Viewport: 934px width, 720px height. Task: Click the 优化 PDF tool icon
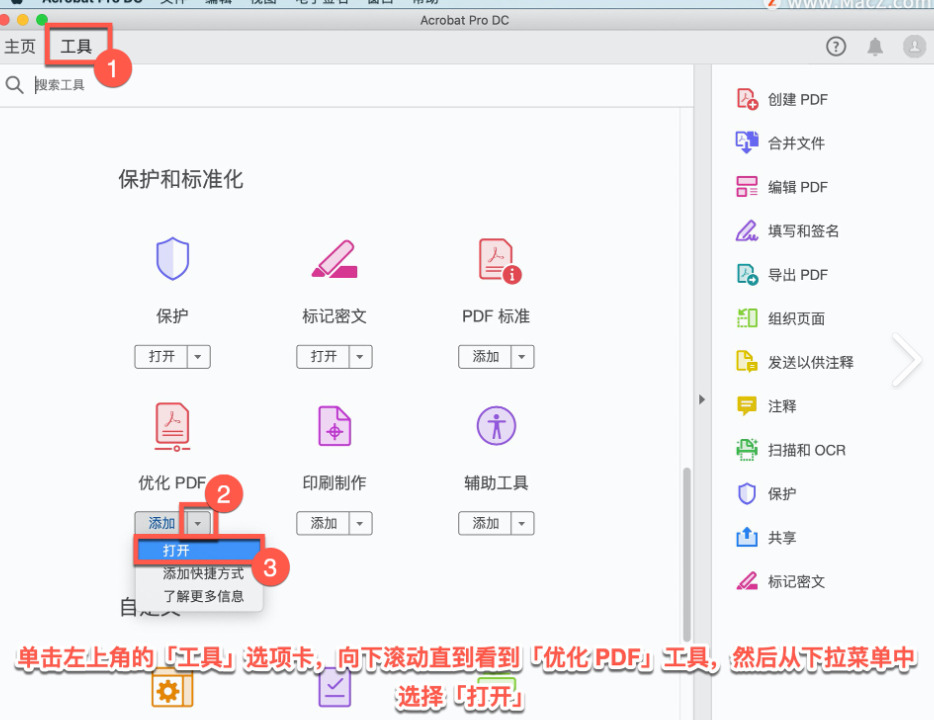173,426
